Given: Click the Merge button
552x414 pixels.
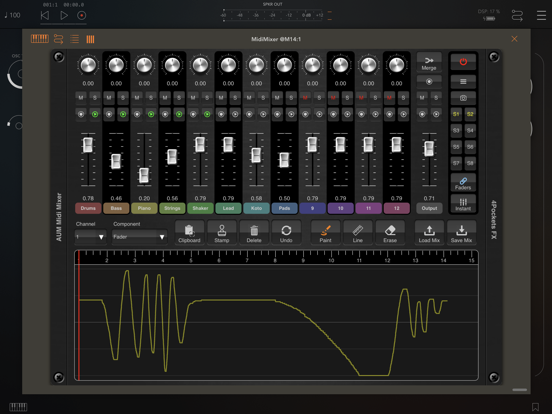Looking at the screenshot, I should [x=429, y=62].
